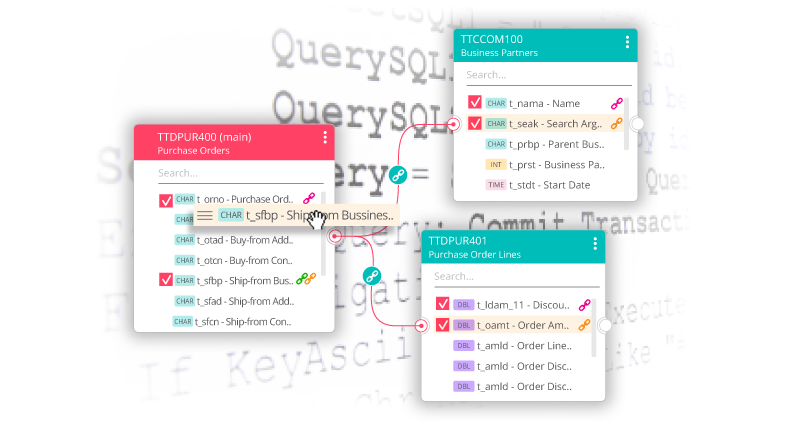This screenshot has width=799, height=421.
Task: Click the output connector circle right of t_oamt
Action: click(x=605, y=325)
